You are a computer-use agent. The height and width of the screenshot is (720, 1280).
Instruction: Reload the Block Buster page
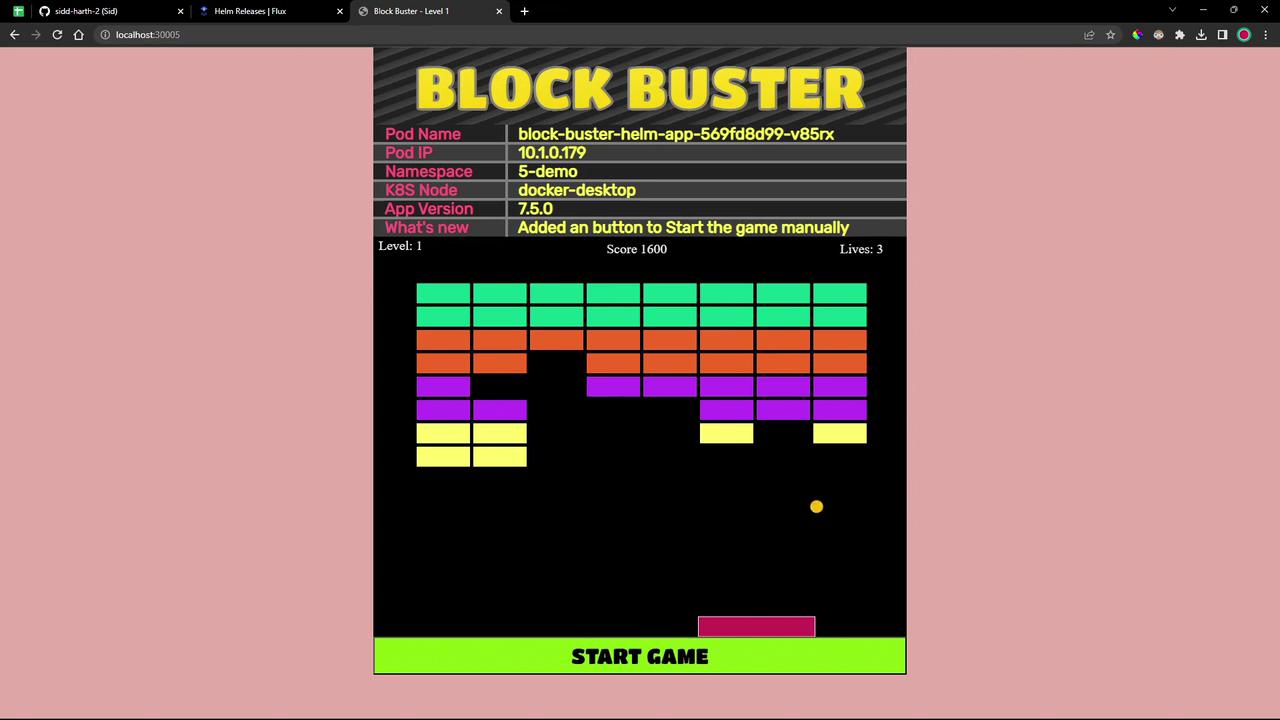tap(57, 35)
